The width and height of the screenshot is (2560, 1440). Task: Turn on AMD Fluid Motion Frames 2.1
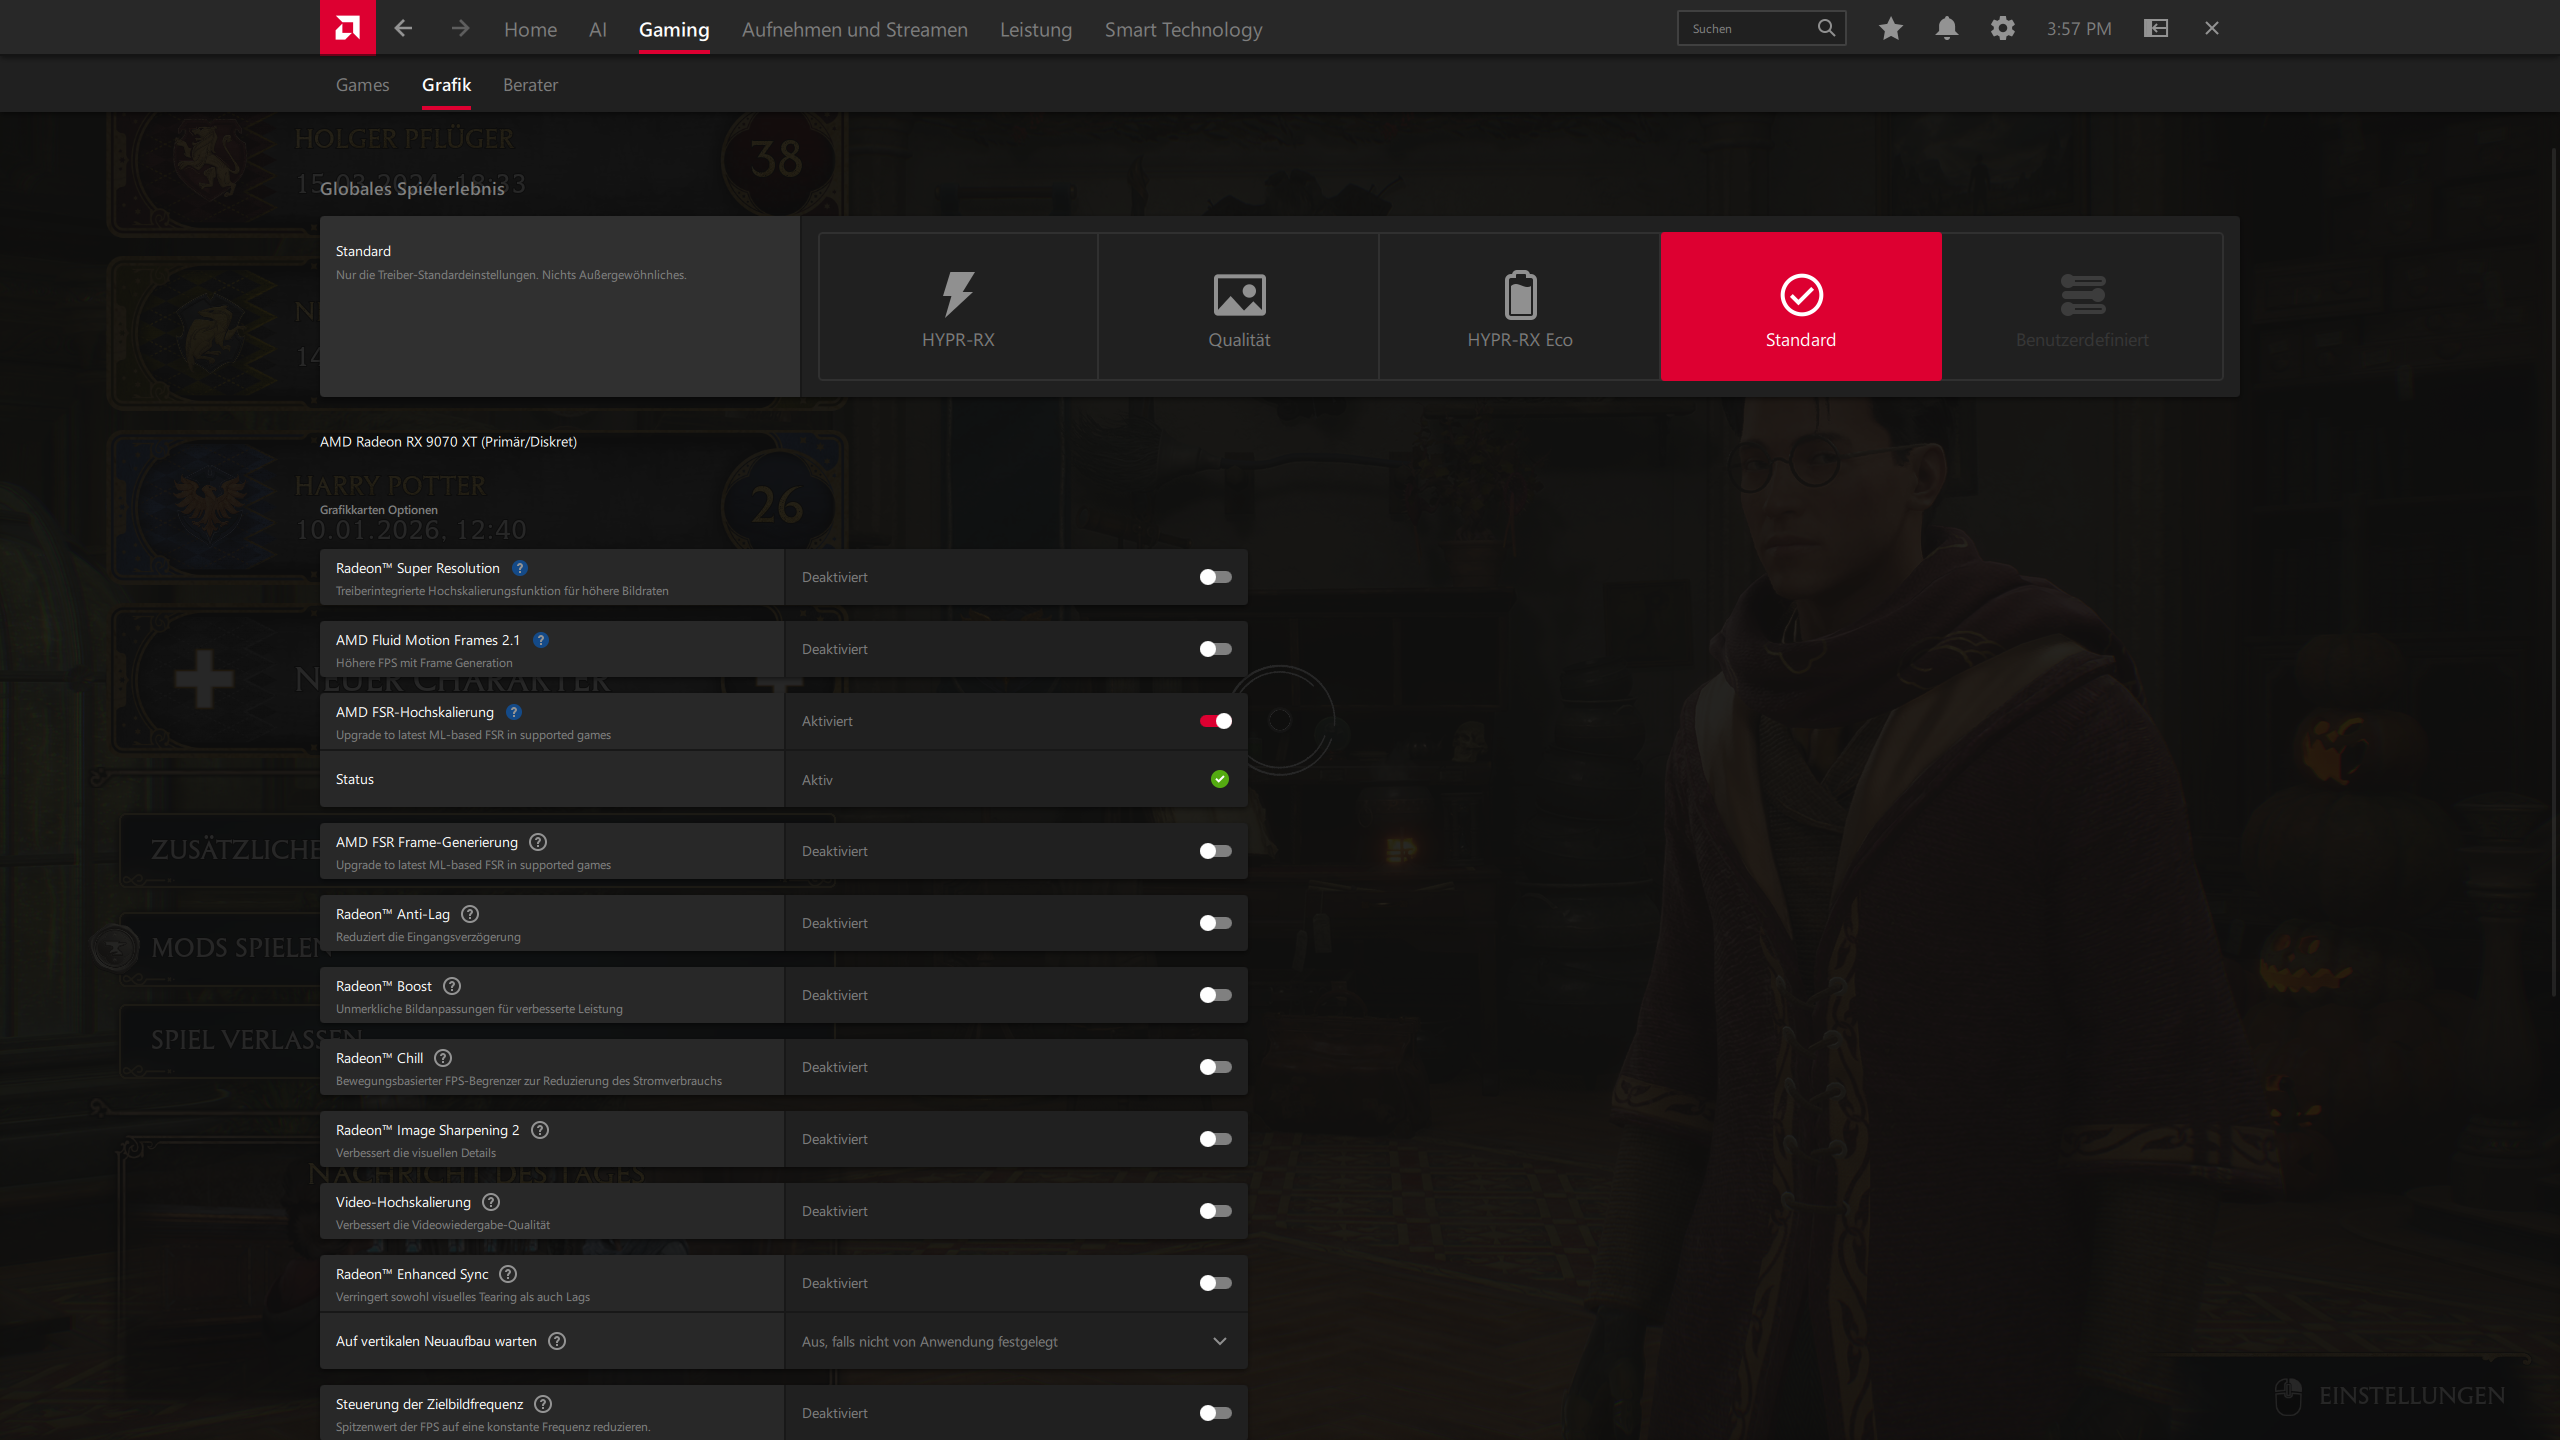tap(1215, 649)
